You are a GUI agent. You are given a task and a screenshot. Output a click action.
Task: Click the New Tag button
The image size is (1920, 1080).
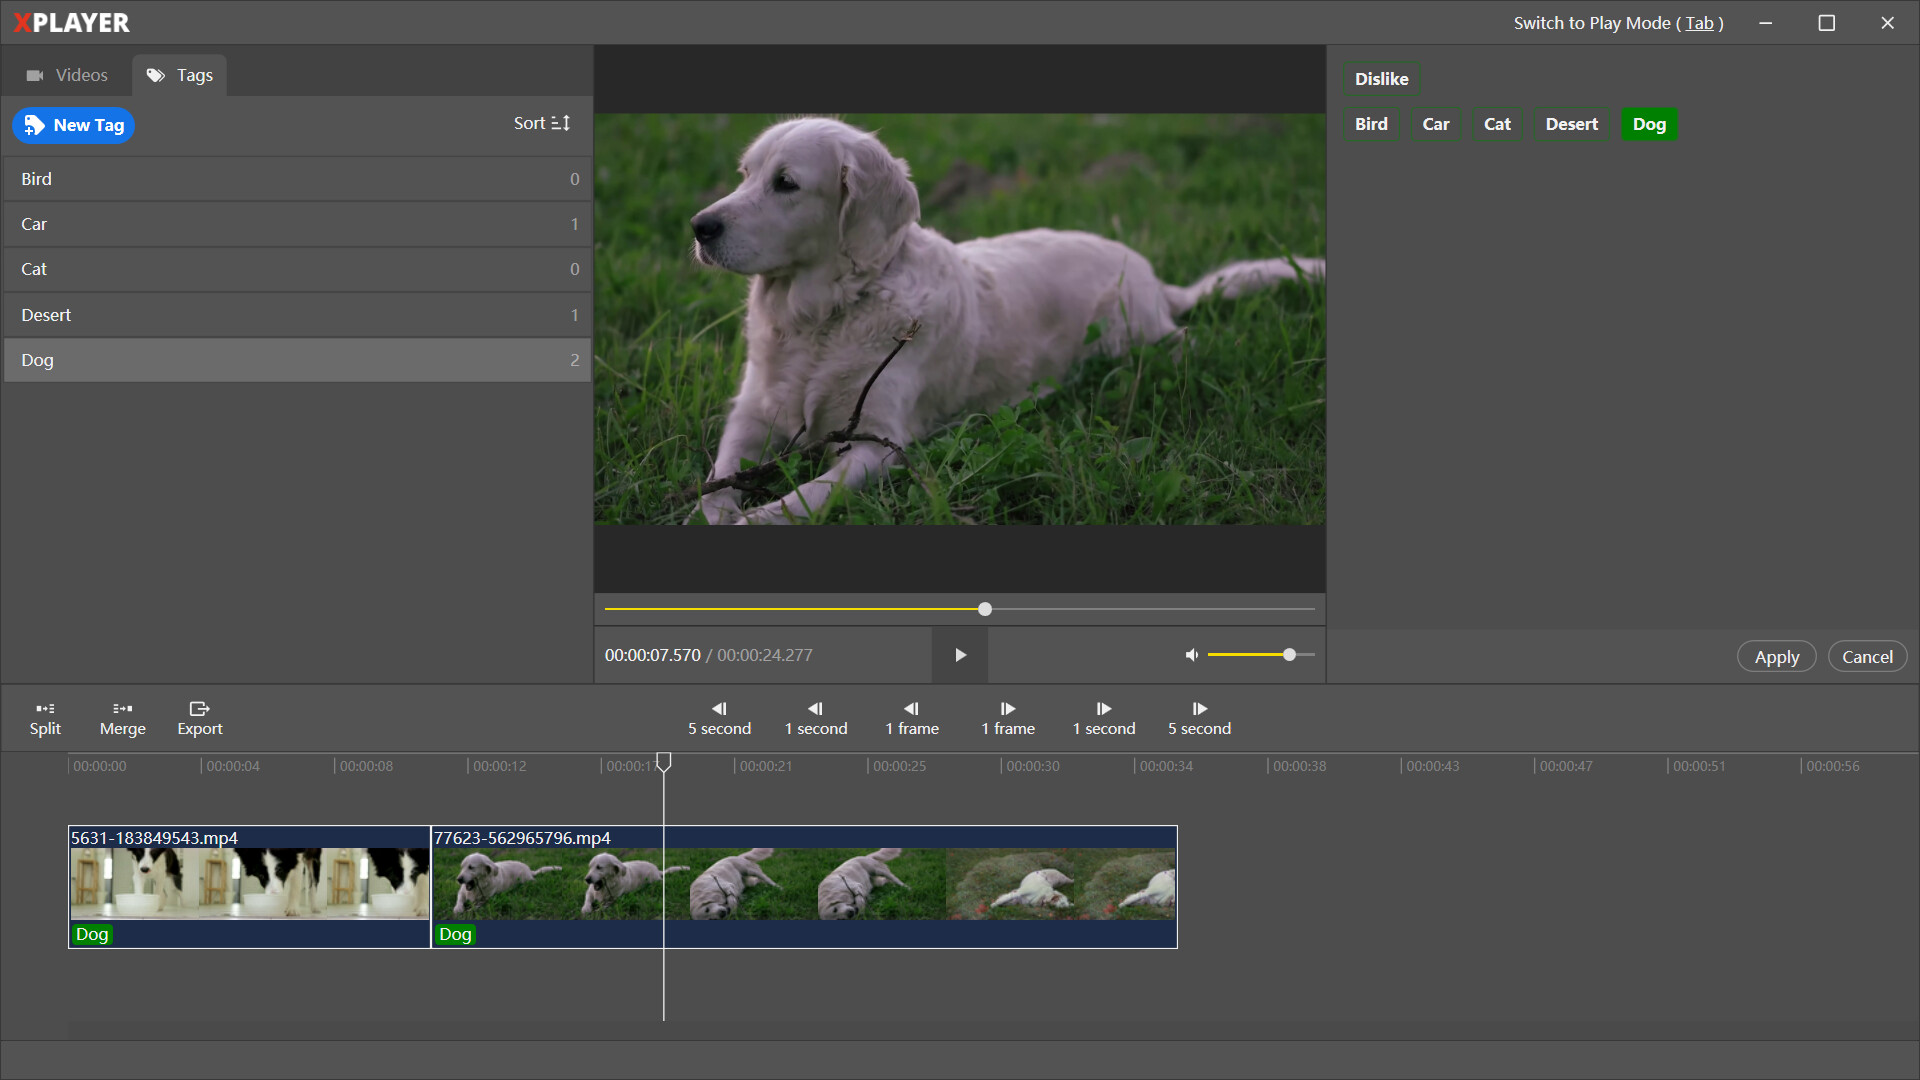tap(74, 125)
